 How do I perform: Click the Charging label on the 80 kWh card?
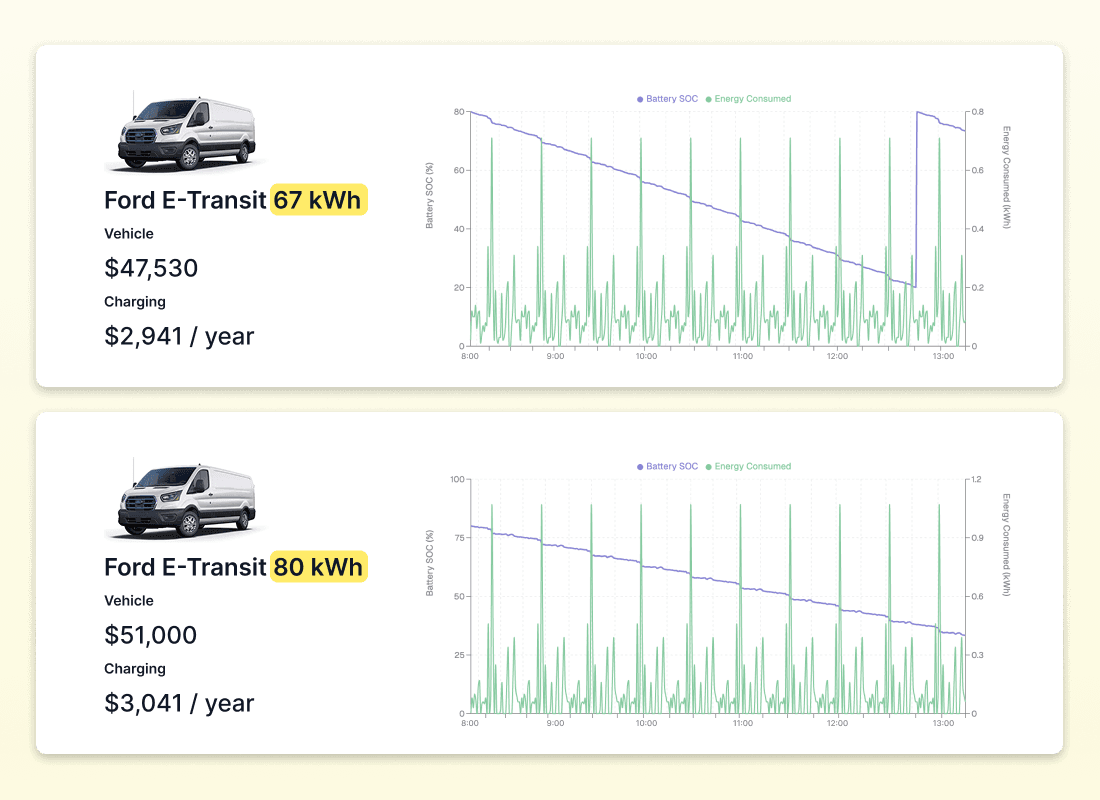click(135, 669)
